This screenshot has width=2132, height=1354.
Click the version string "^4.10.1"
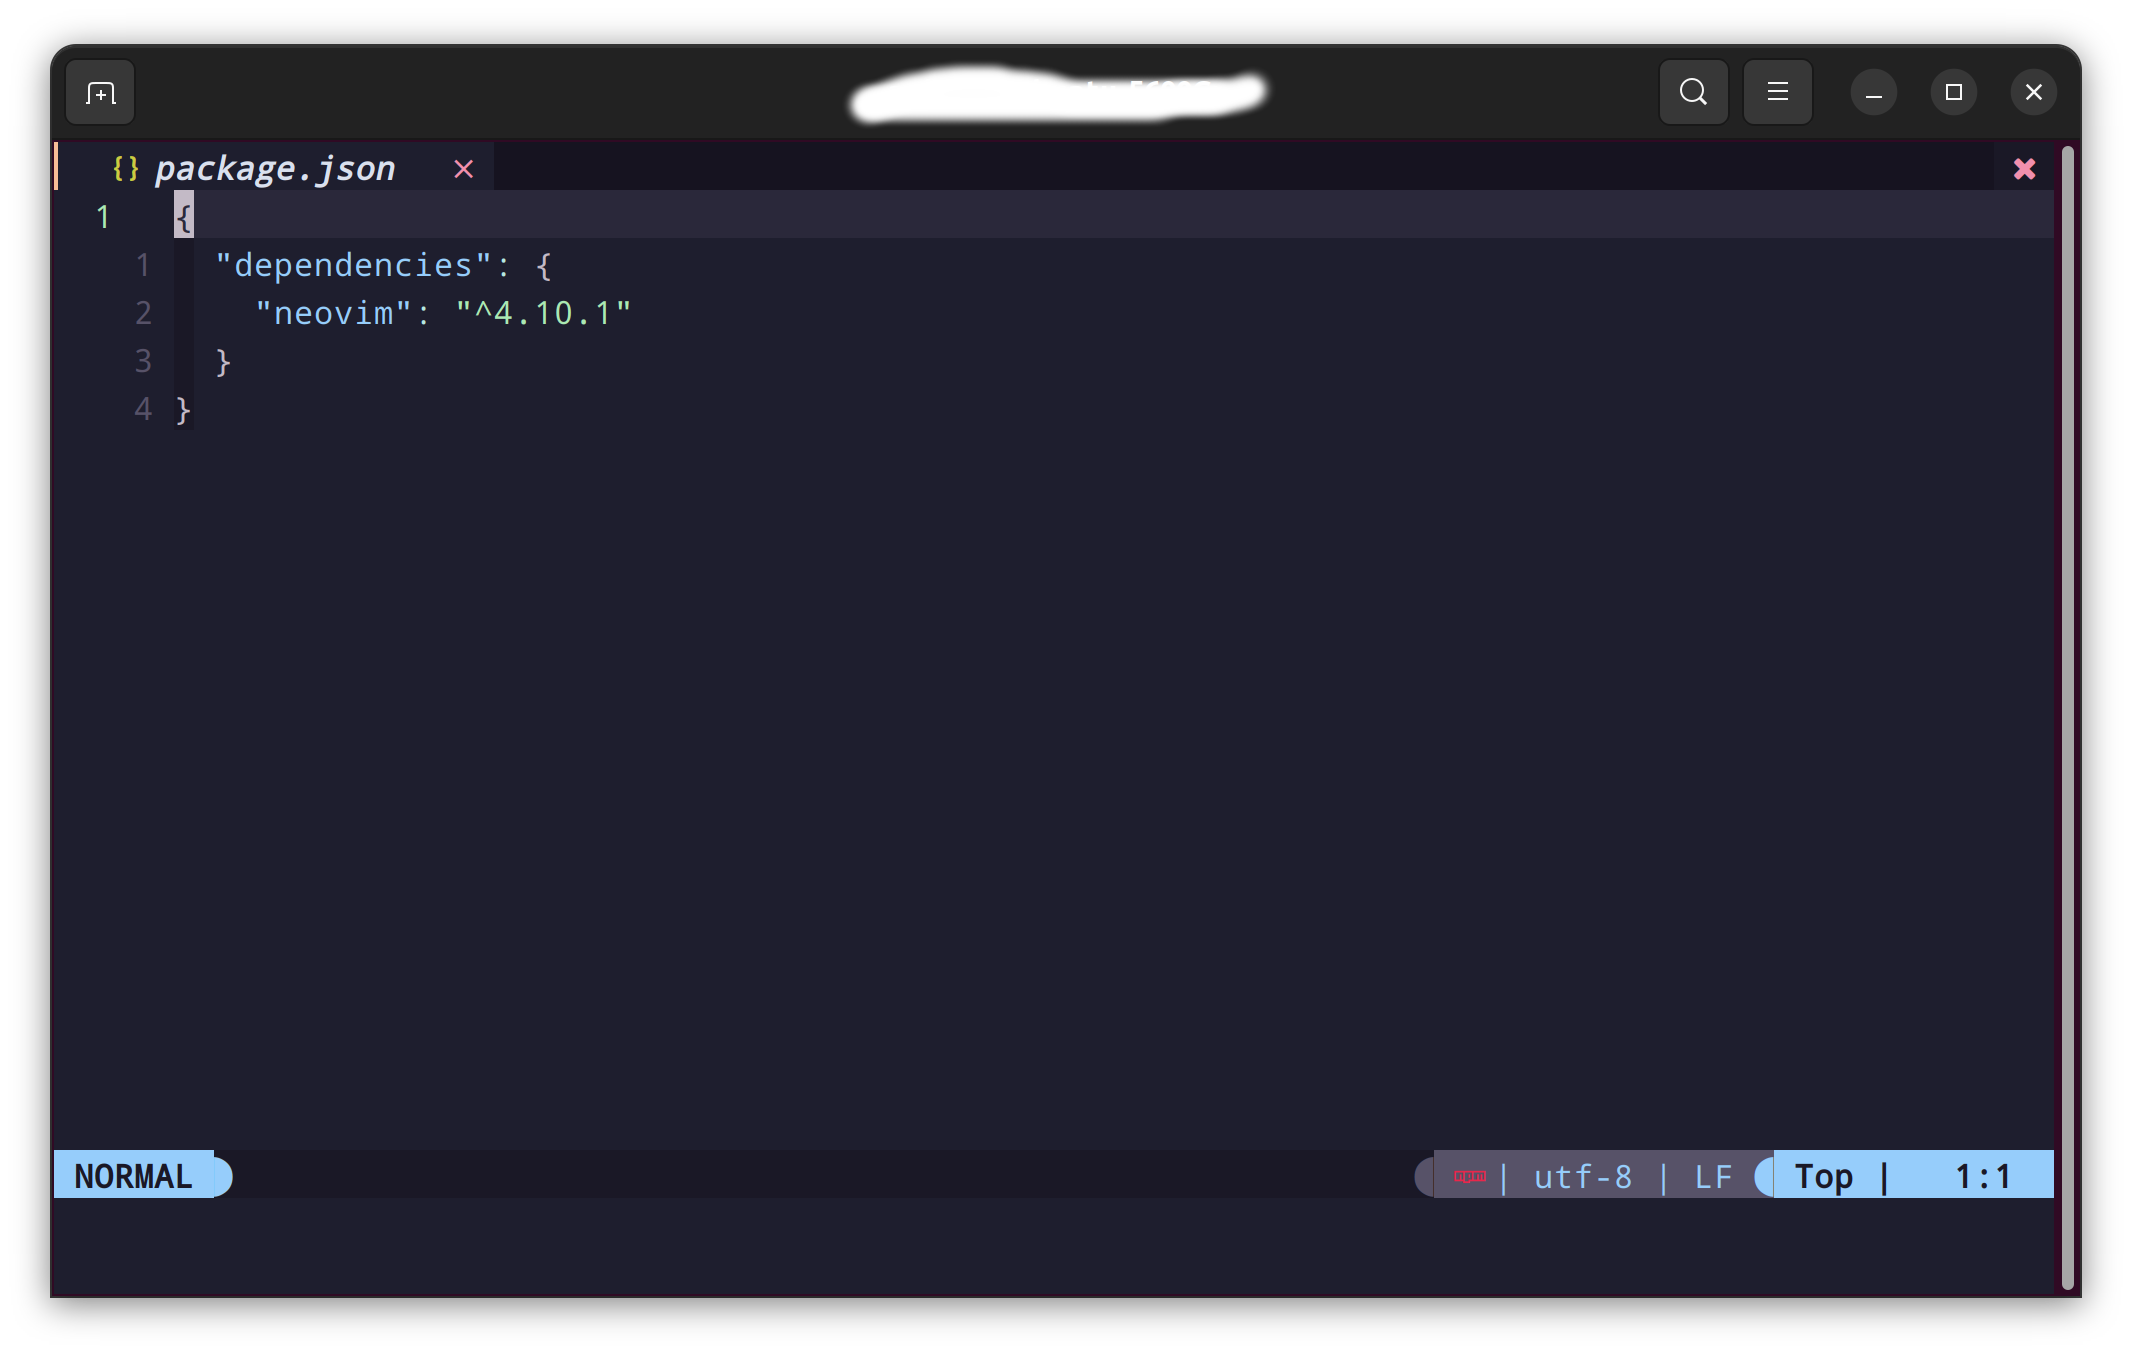click(x=546, y=313)
